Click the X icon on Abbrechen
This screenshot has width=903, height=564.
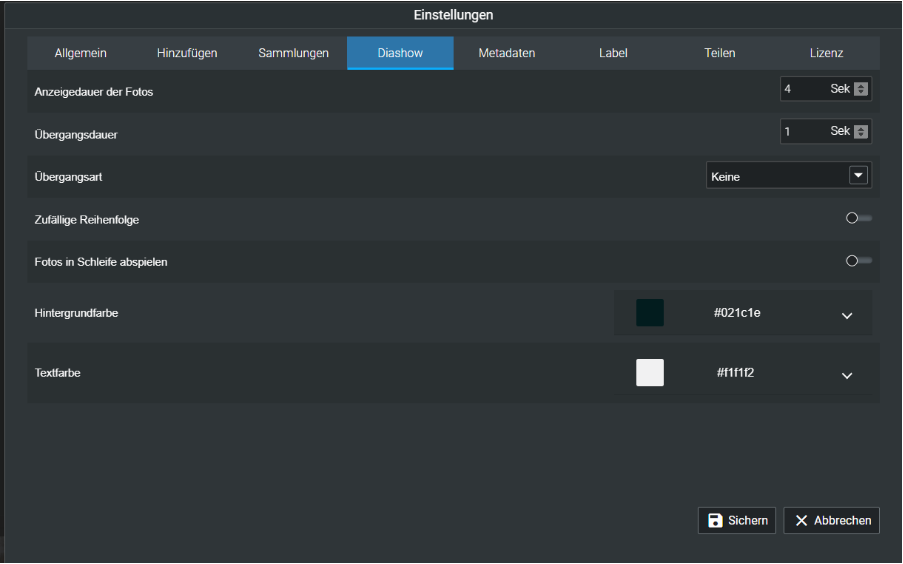click(801, 520)
